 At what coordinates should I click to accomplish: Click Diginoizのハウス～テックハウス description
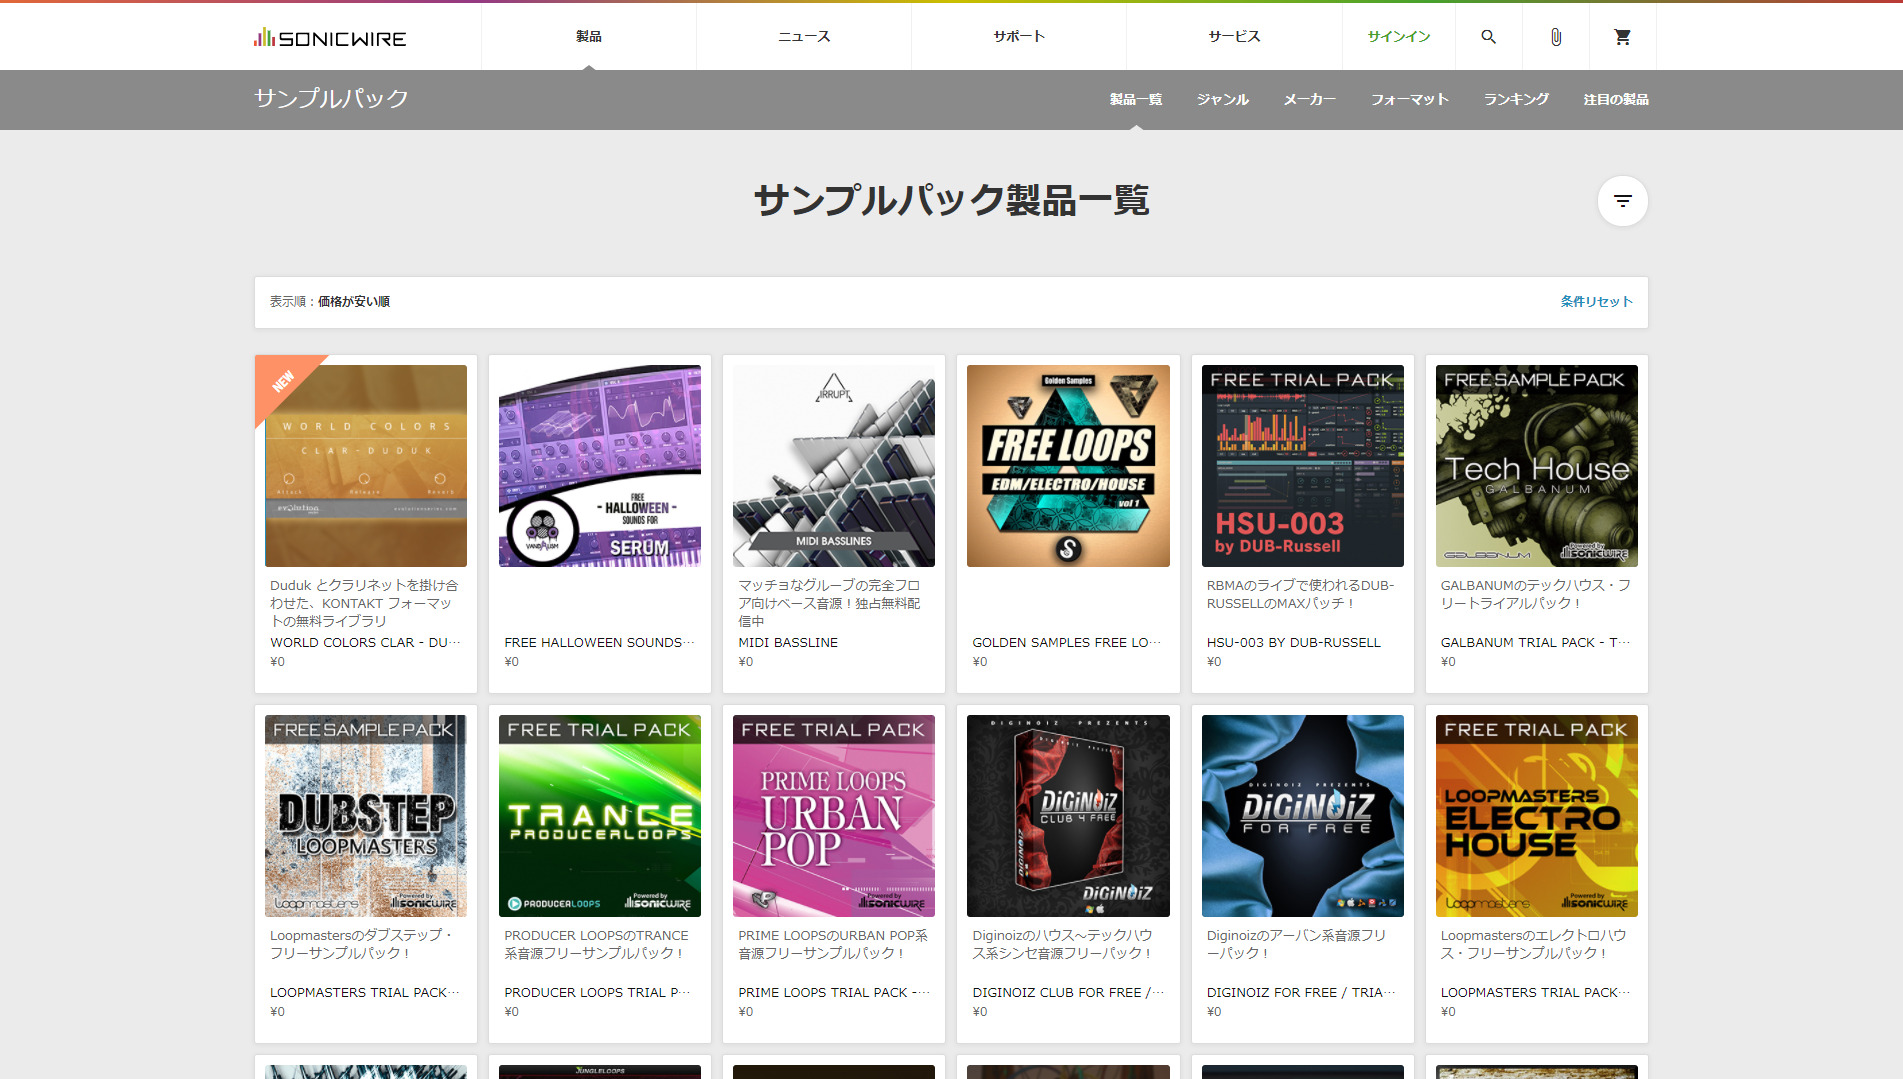point(1062,944)
